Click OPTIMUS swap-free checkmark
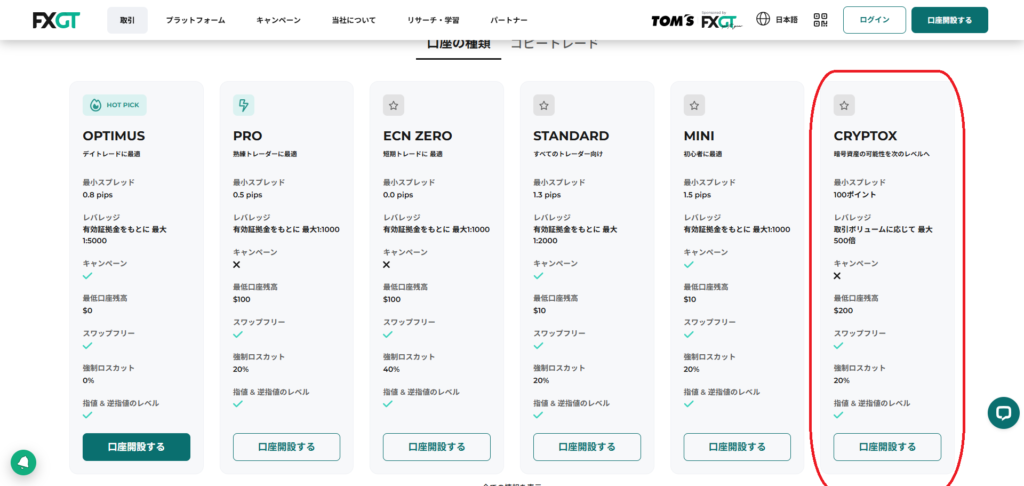 (x=88, y=346)
